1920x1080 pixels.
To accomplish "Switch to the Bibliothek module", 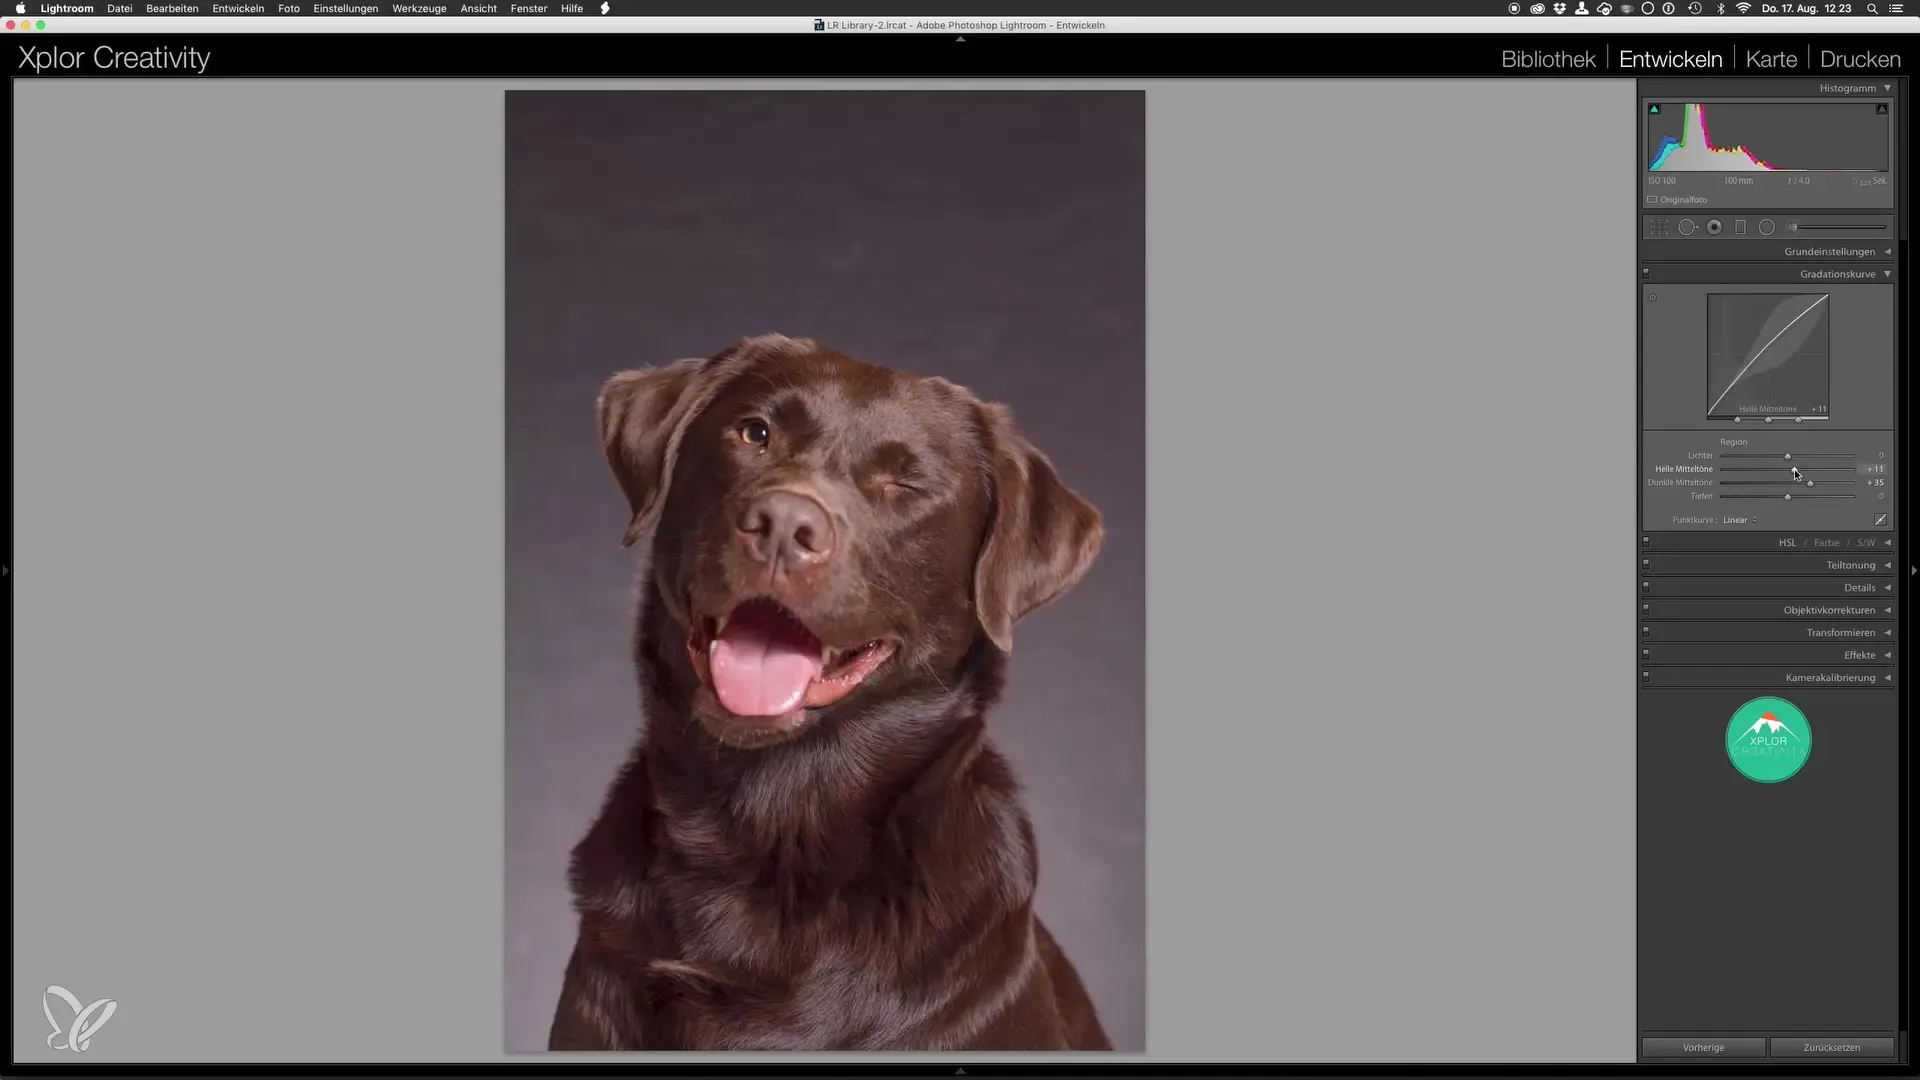I will [1548, 59].
